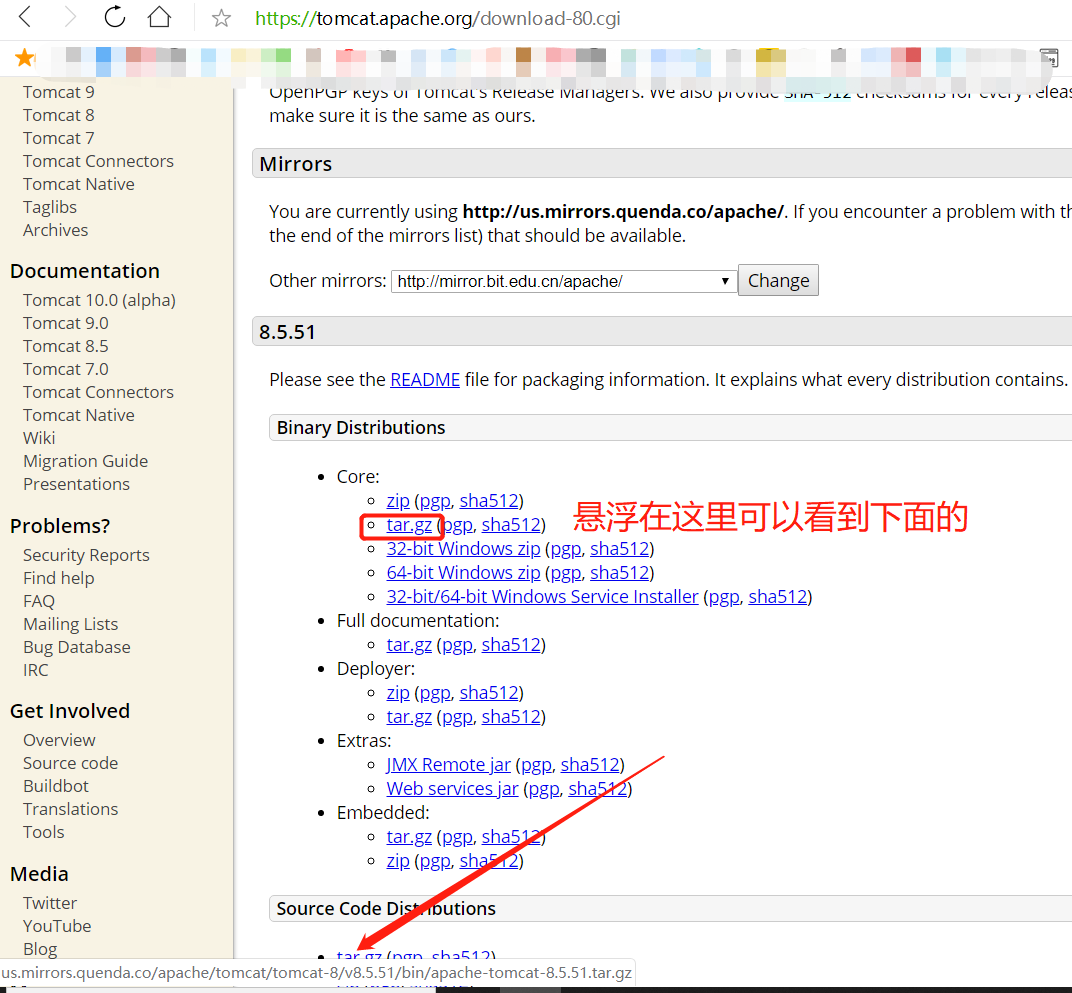Download the Core tar.gz binary

[x=409, y=525]
